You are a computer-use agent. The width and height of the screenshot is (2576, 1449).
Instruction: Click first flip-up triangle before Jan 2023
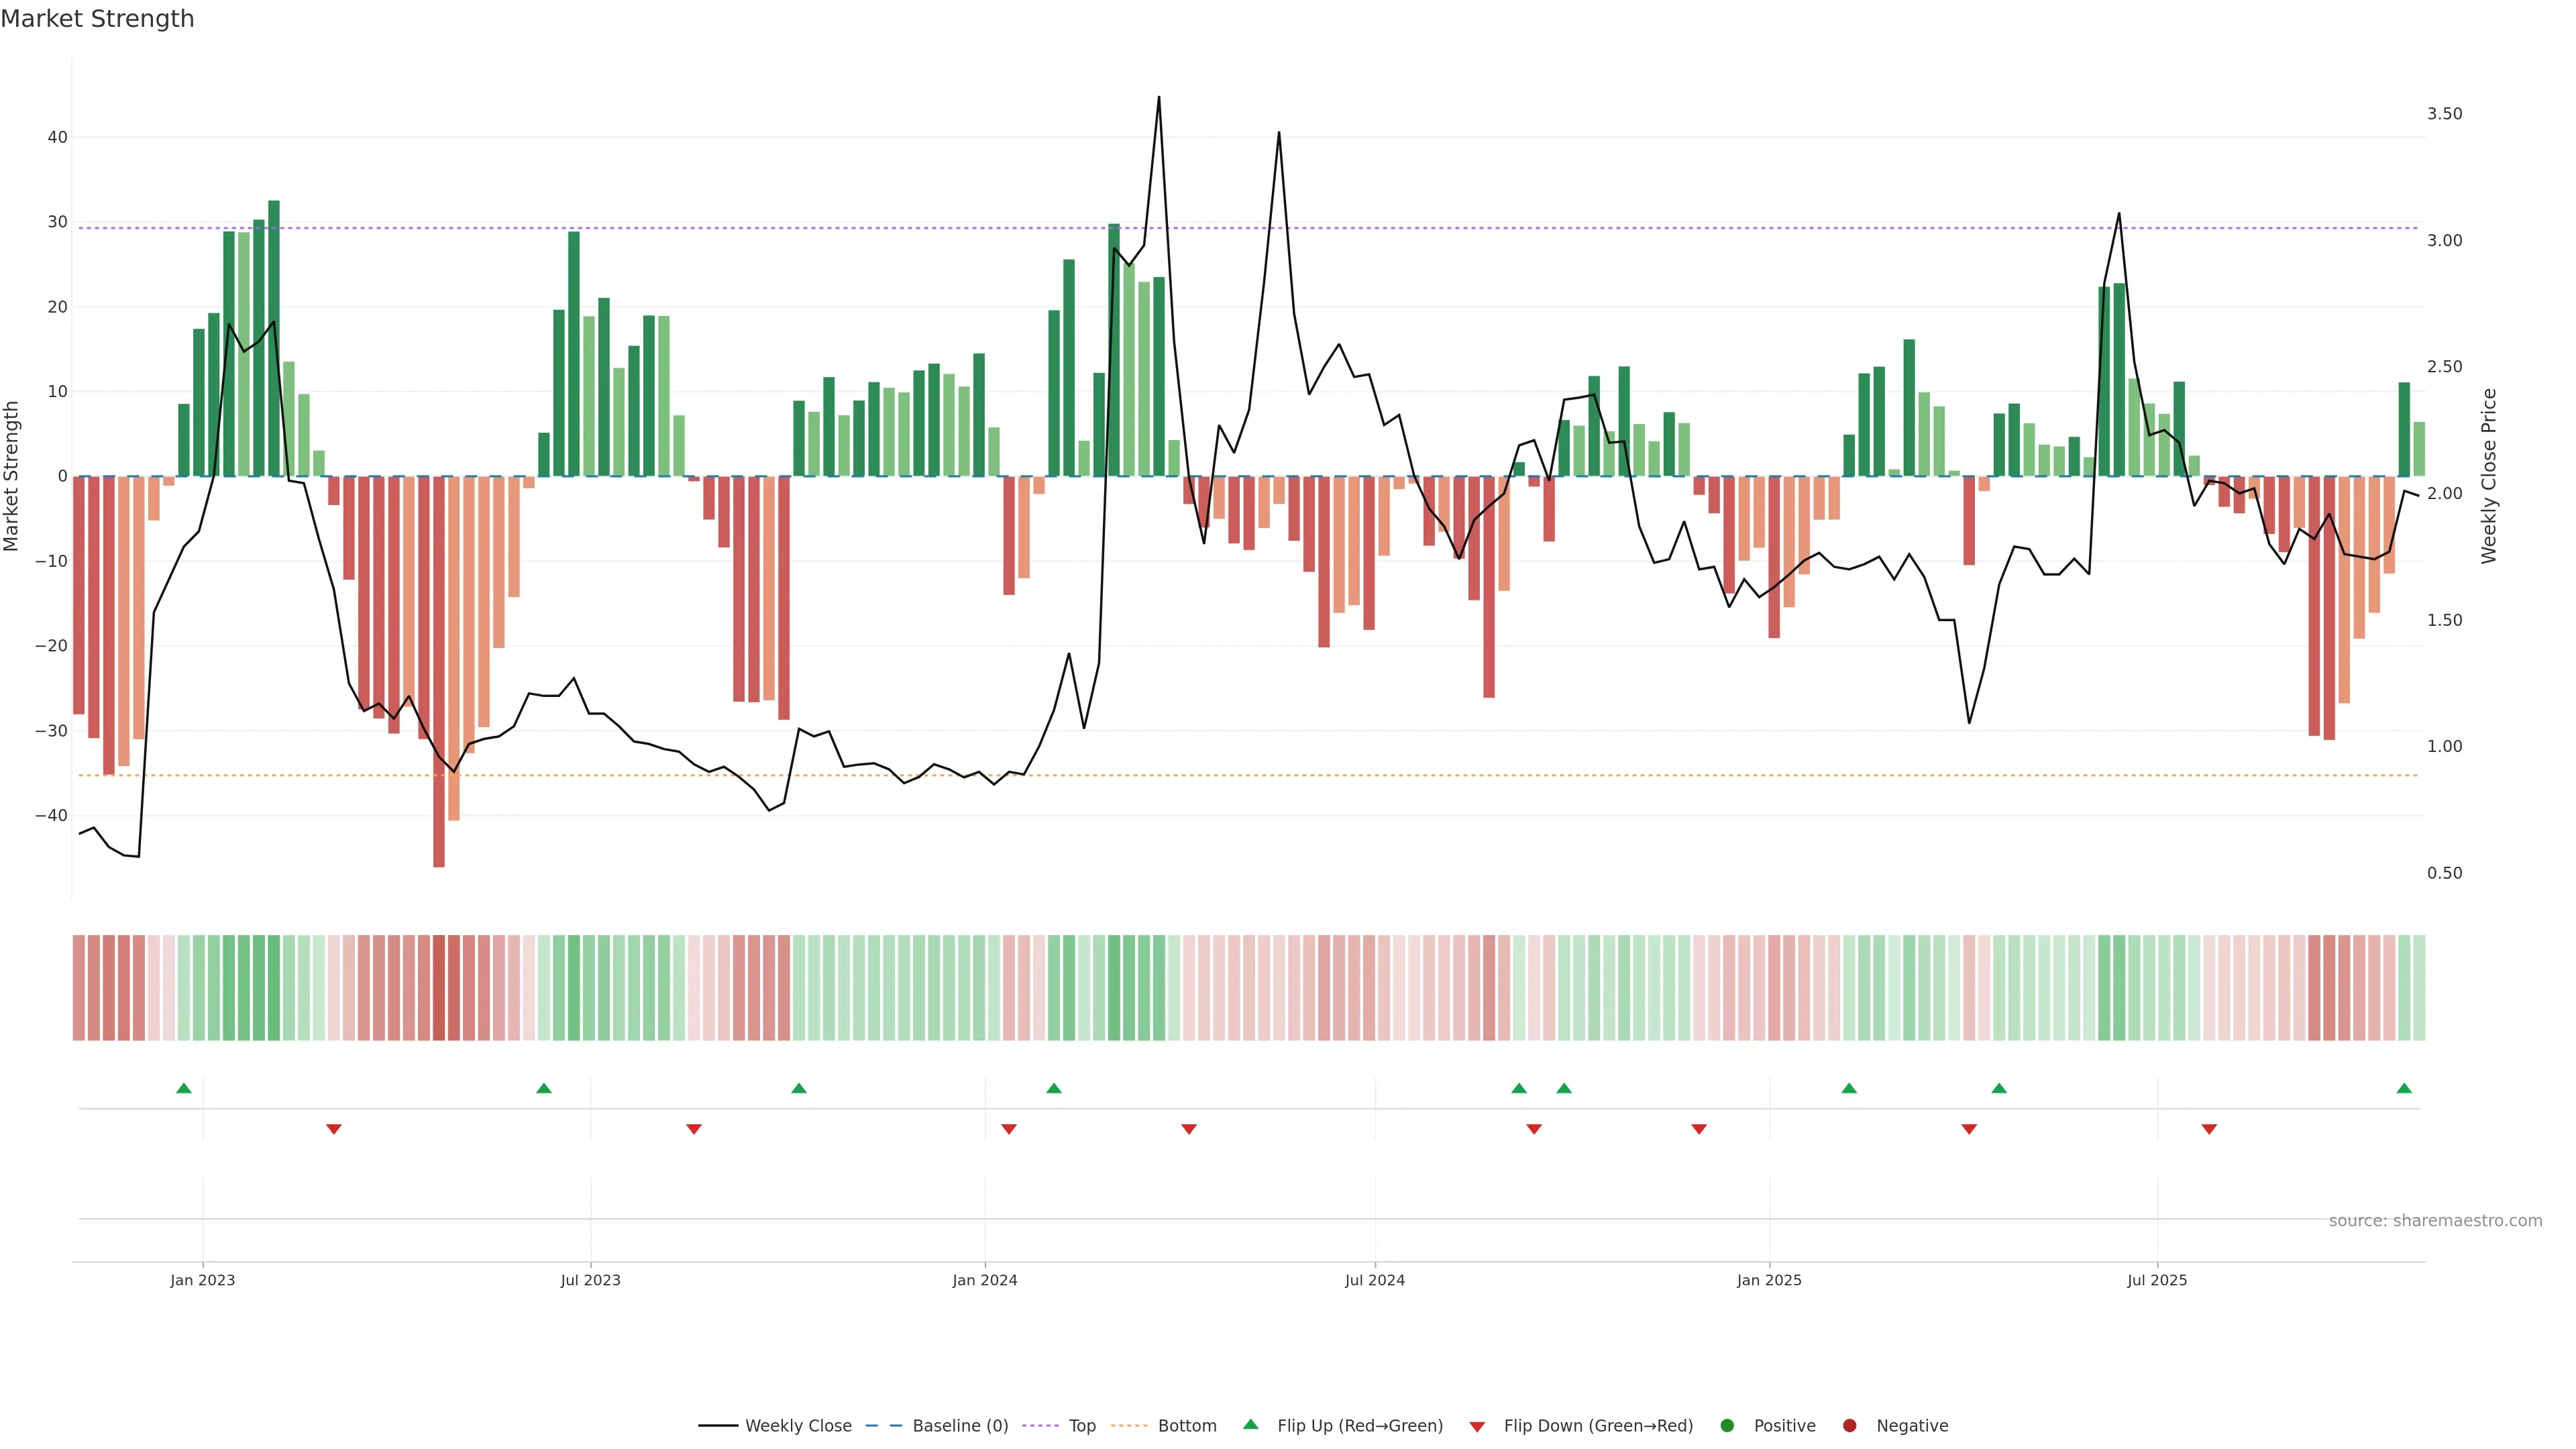coord(184,1088)
